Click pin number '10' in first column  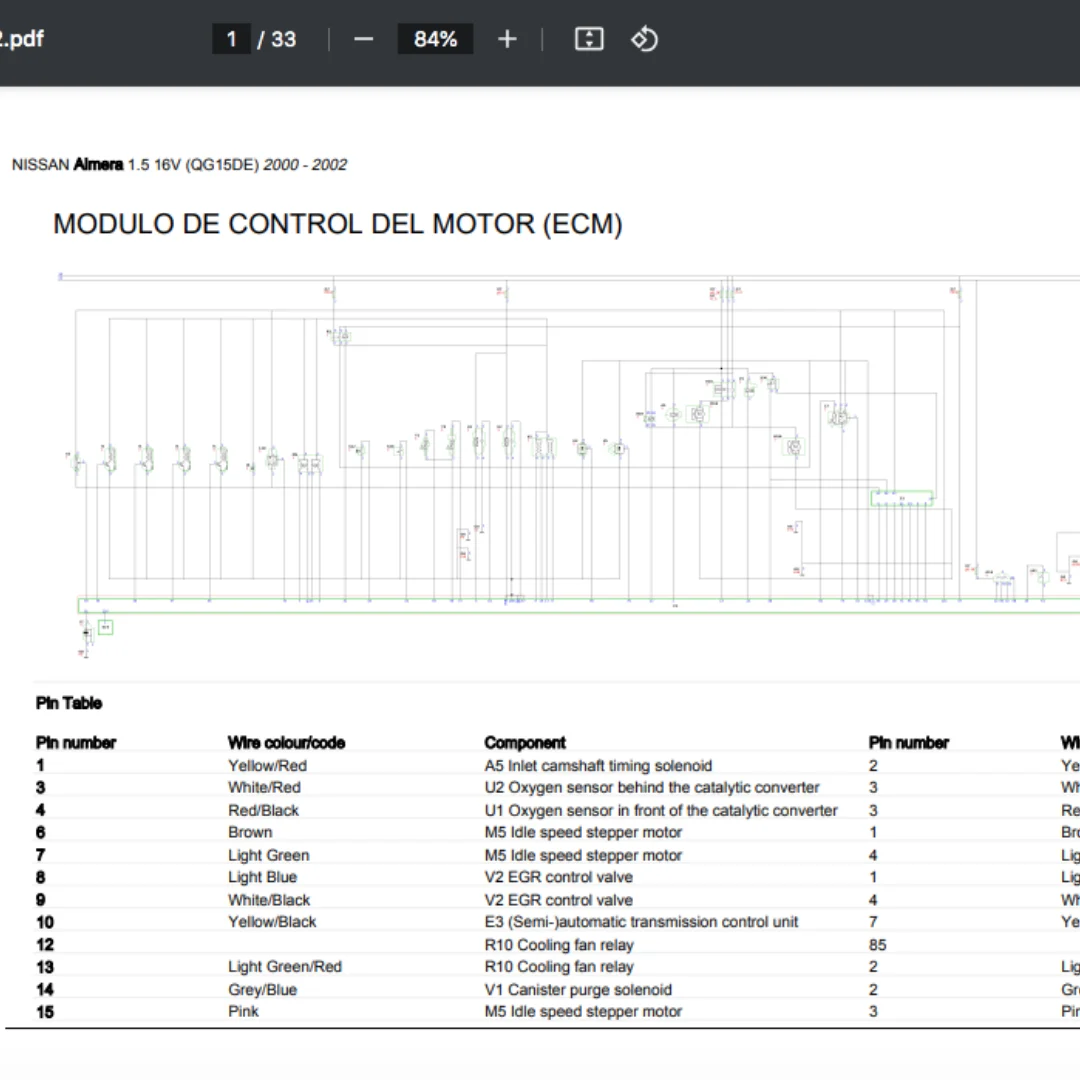[x=45, y=922]
